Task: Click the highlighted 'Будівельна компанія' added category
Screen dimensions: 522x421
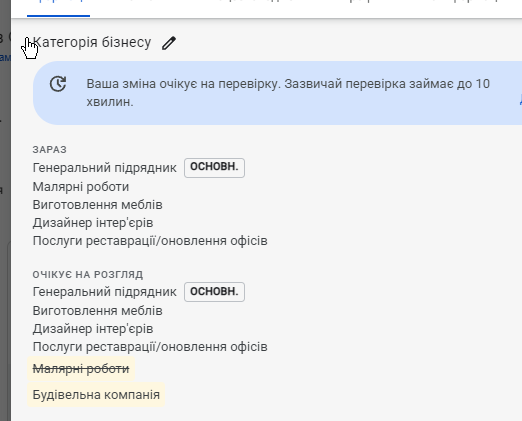Action: pyautogui.click(x=96, y=395)
